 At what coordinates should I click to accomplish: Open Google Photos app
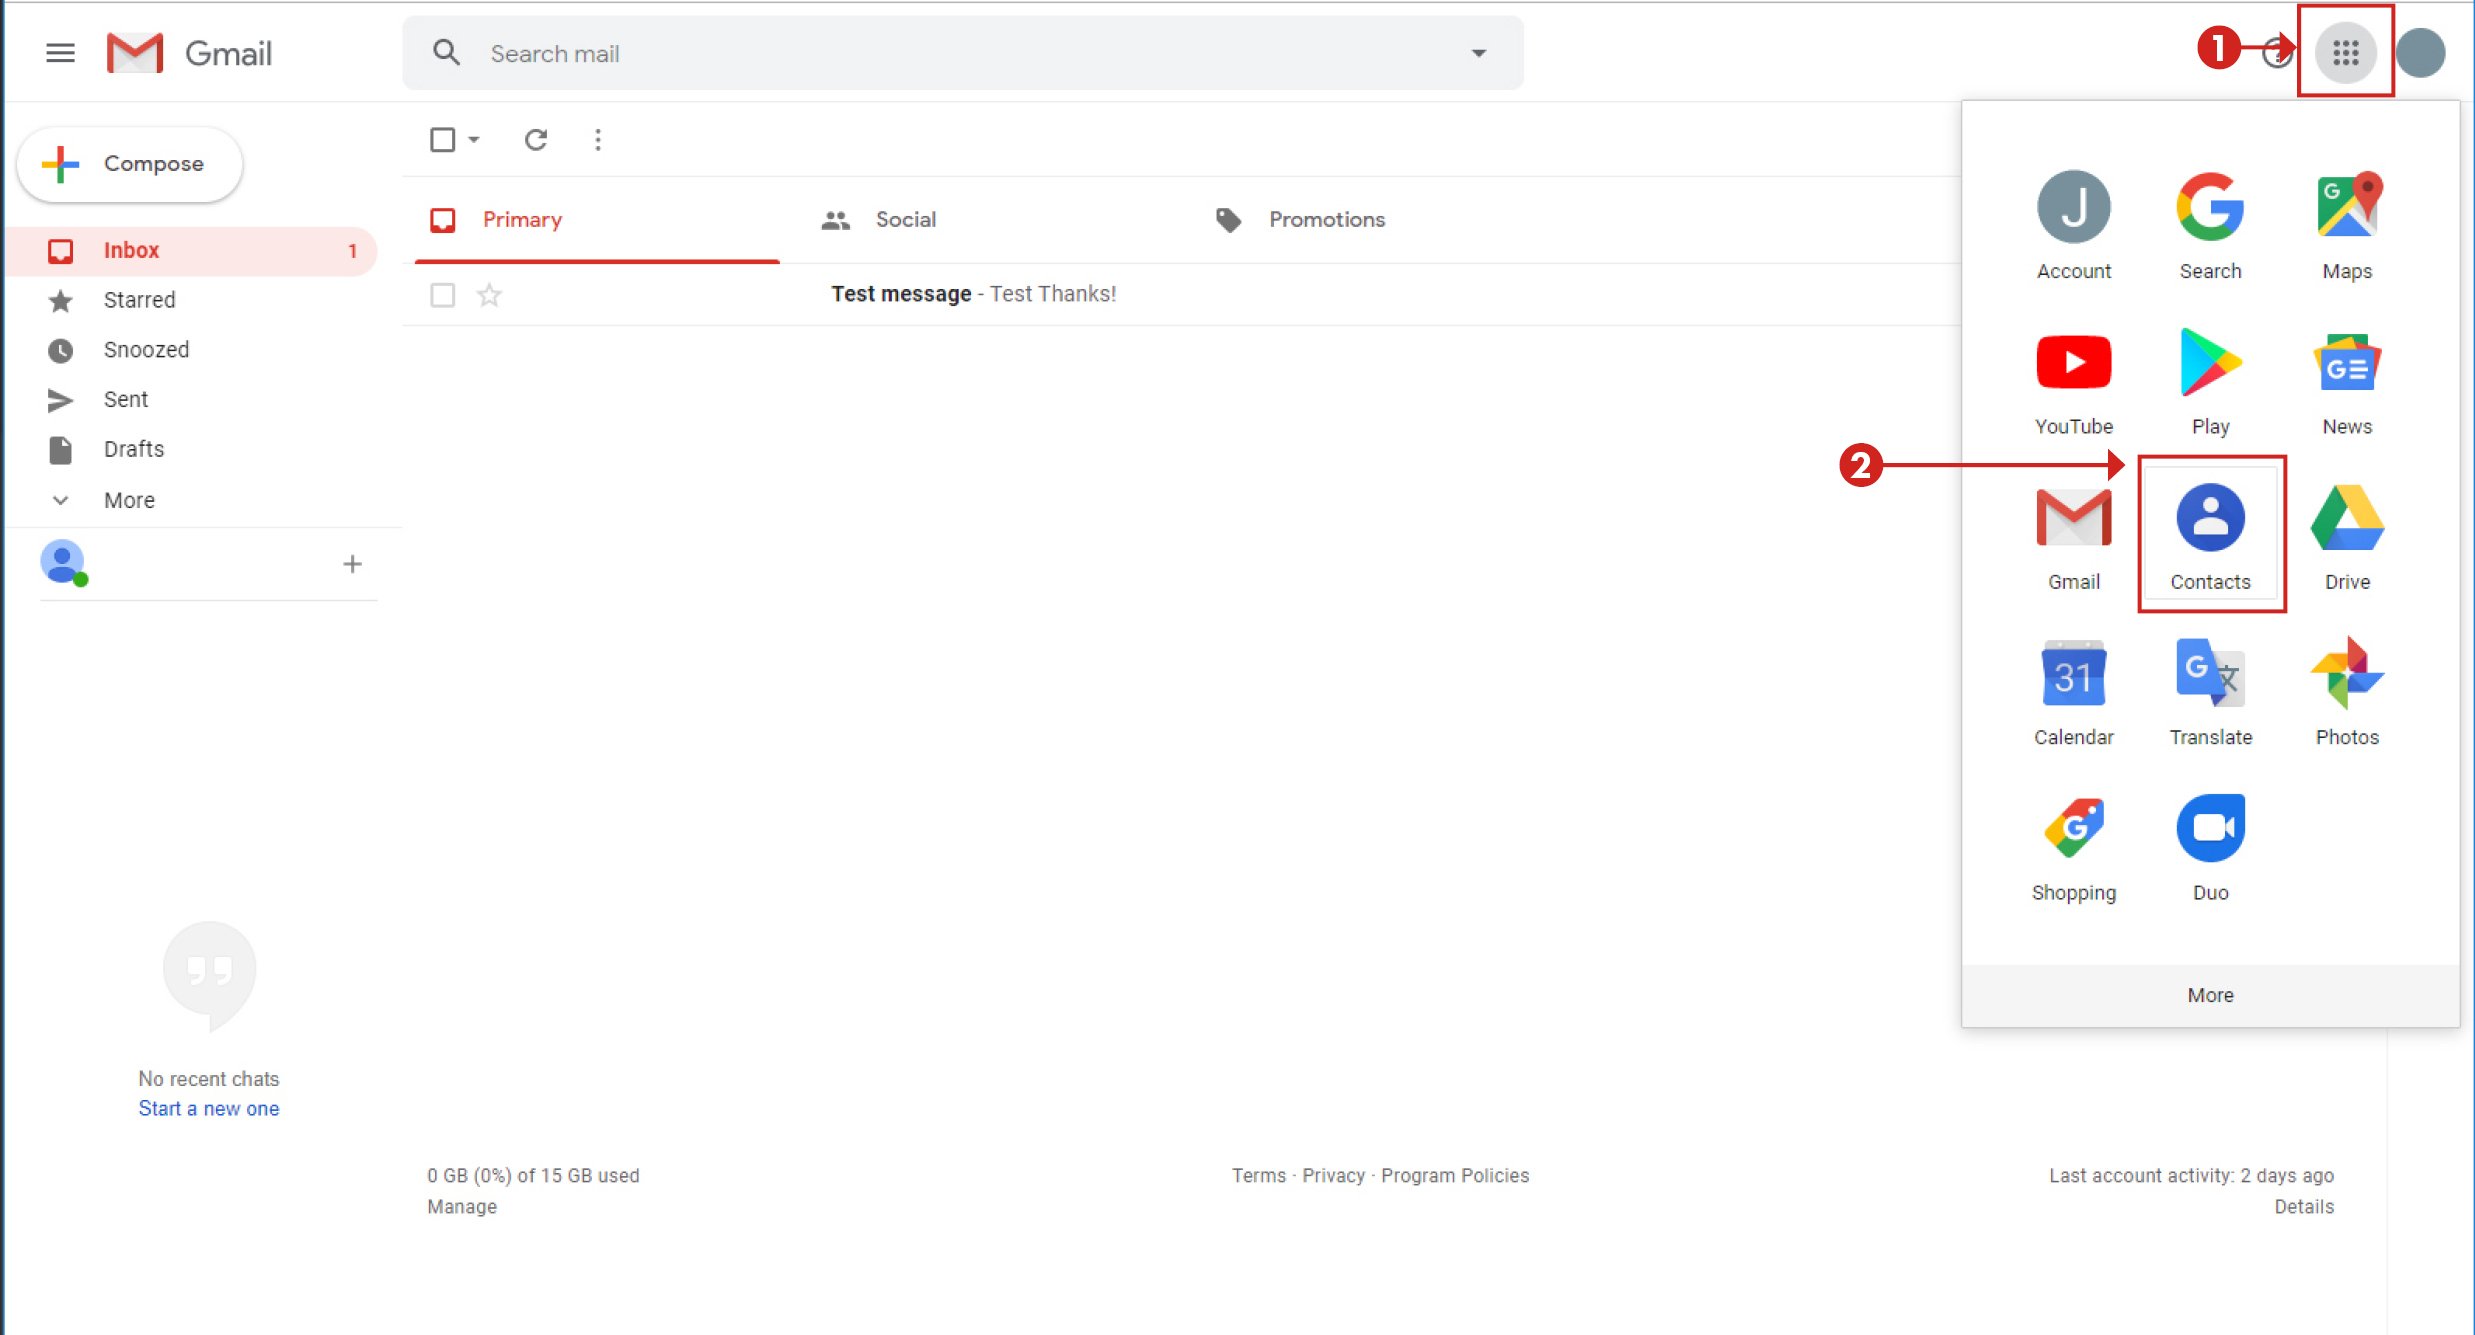coord(2347,693)
